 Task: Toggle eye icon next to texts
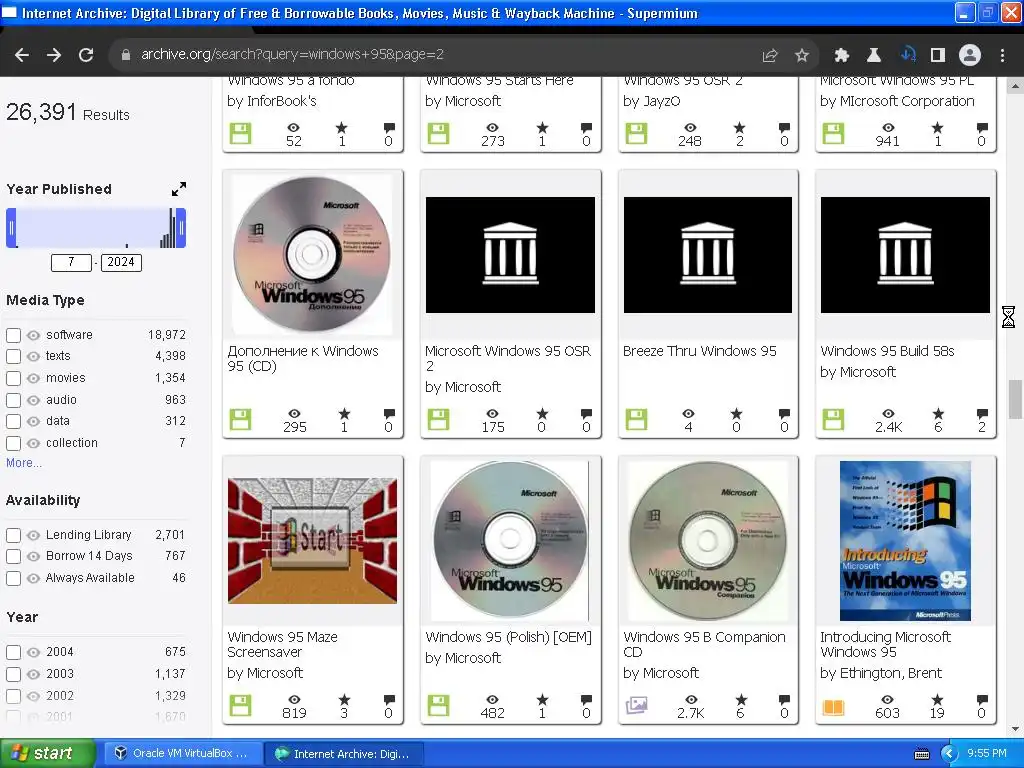pyautogui.click(x=33, y=357)
